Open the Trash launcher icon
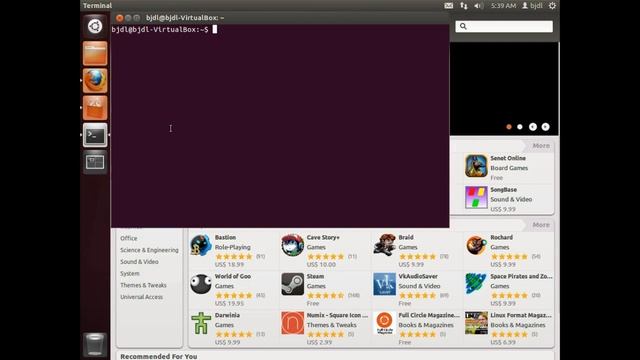640x360 pixels. [95, 344]
